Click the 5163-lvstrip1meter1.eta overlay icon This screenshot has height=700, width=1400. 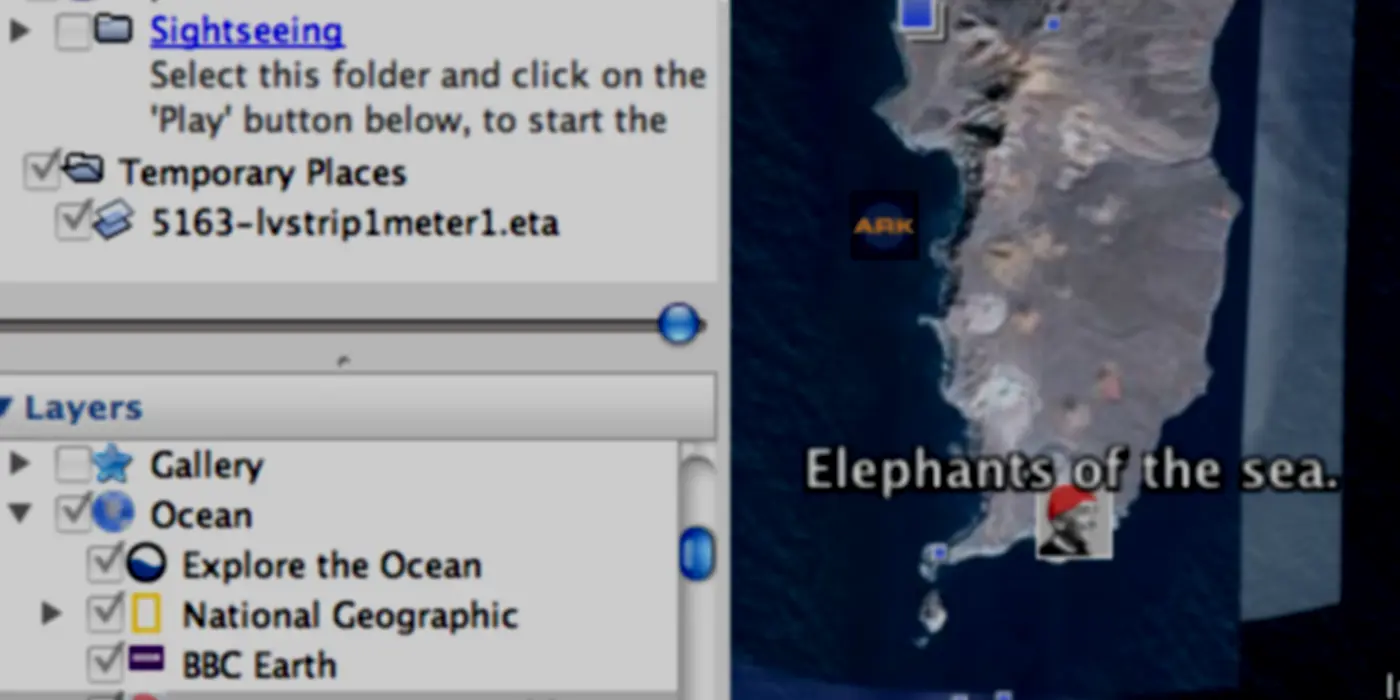click(x=113, y=221)
